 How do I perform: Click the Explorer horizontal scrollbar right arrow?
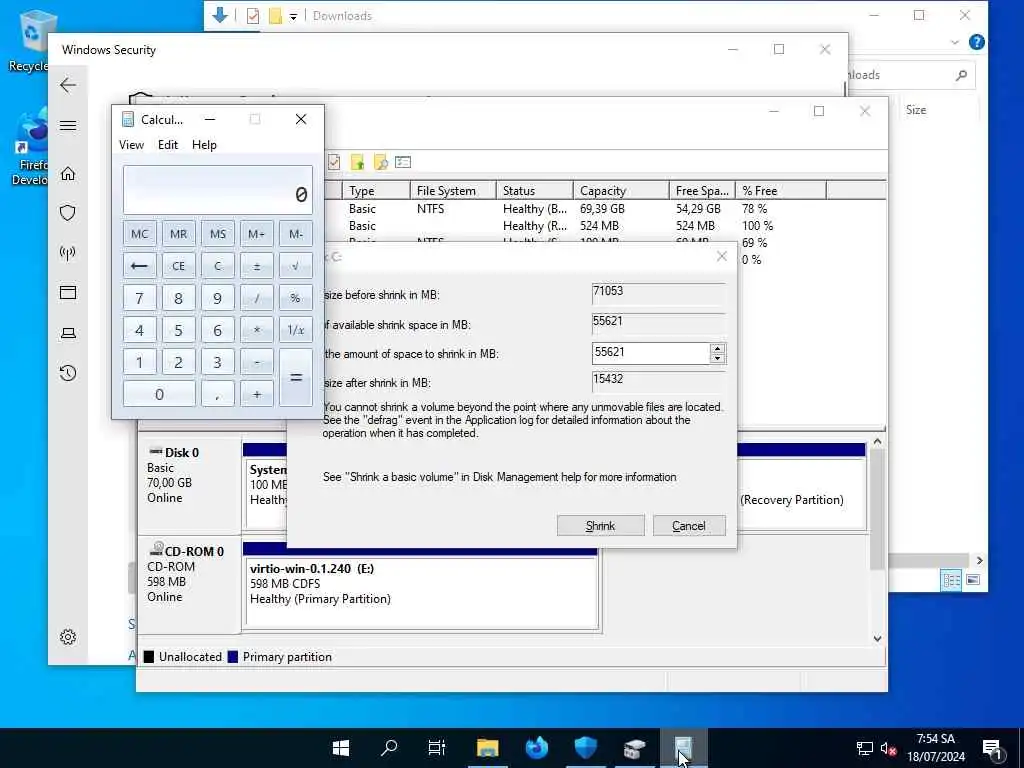click(979, 560)
